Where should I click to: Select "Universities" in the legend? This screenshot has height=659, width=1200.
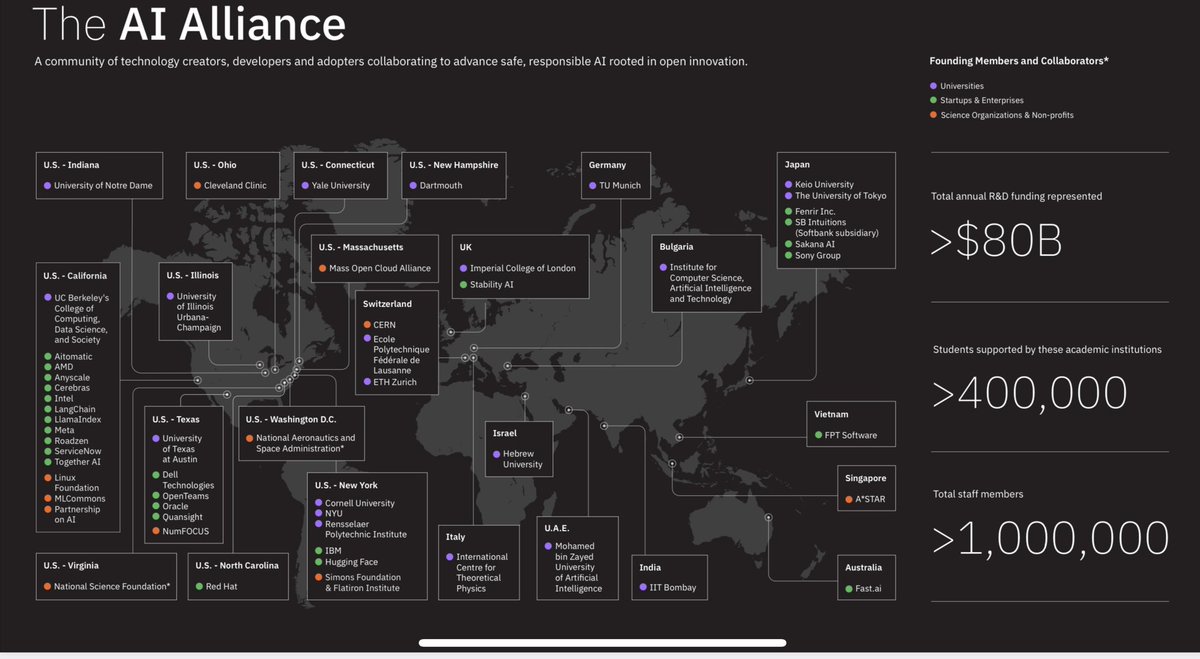tap(962, 86)
